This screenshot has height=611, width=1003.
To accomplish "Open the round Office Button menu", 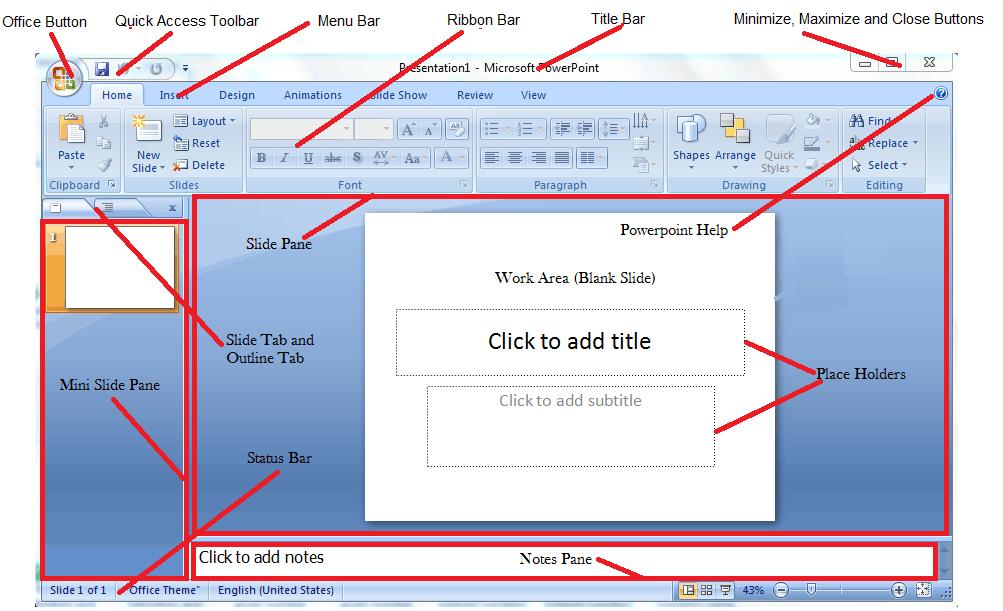I will 64,79.
